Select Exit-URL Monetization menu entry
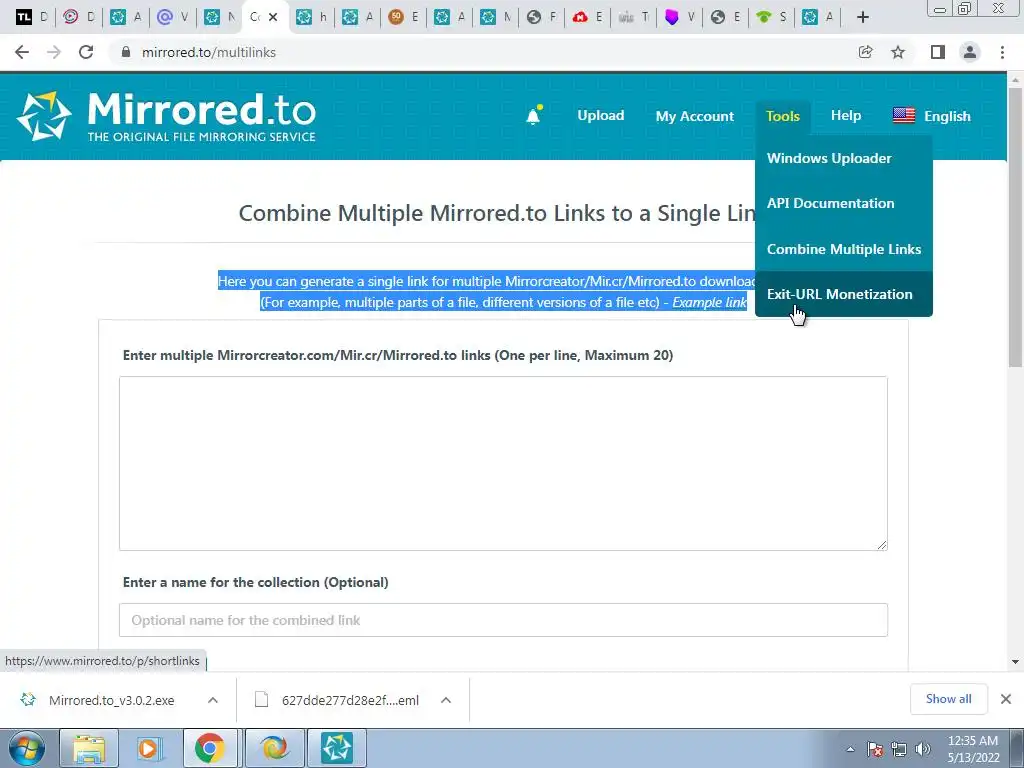 tap(840, 294)
